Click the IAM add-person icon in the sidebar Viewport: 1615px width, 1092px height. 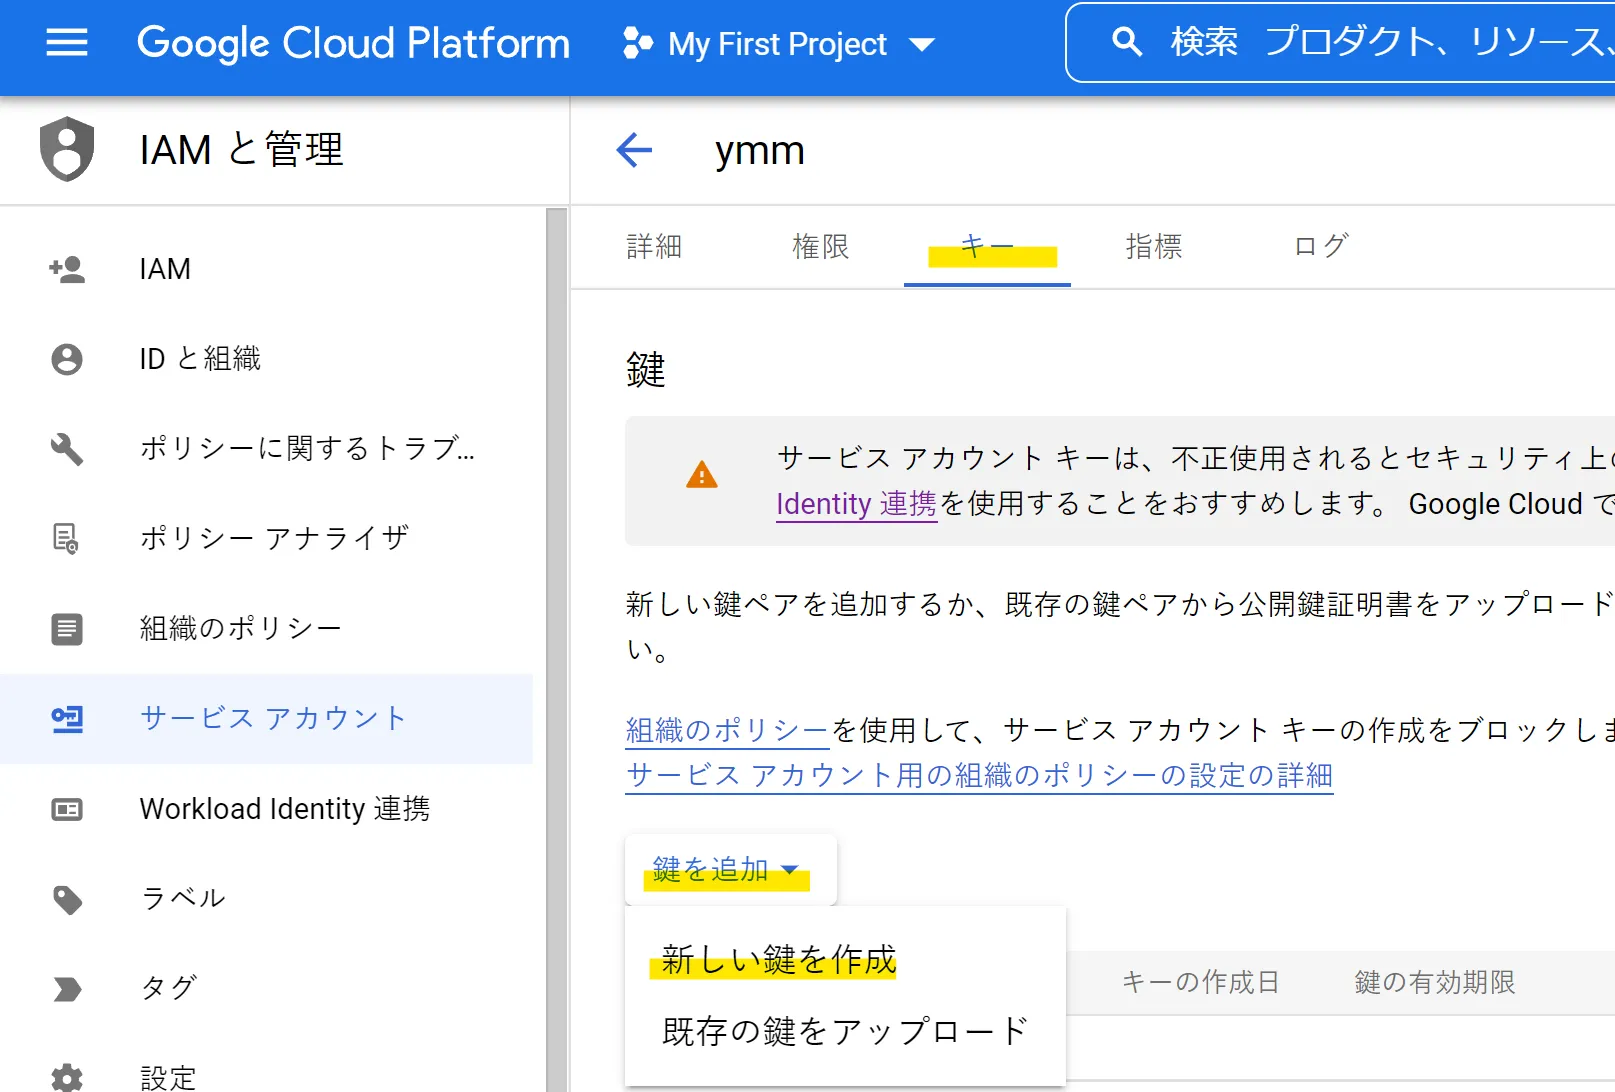click(67, 269)
